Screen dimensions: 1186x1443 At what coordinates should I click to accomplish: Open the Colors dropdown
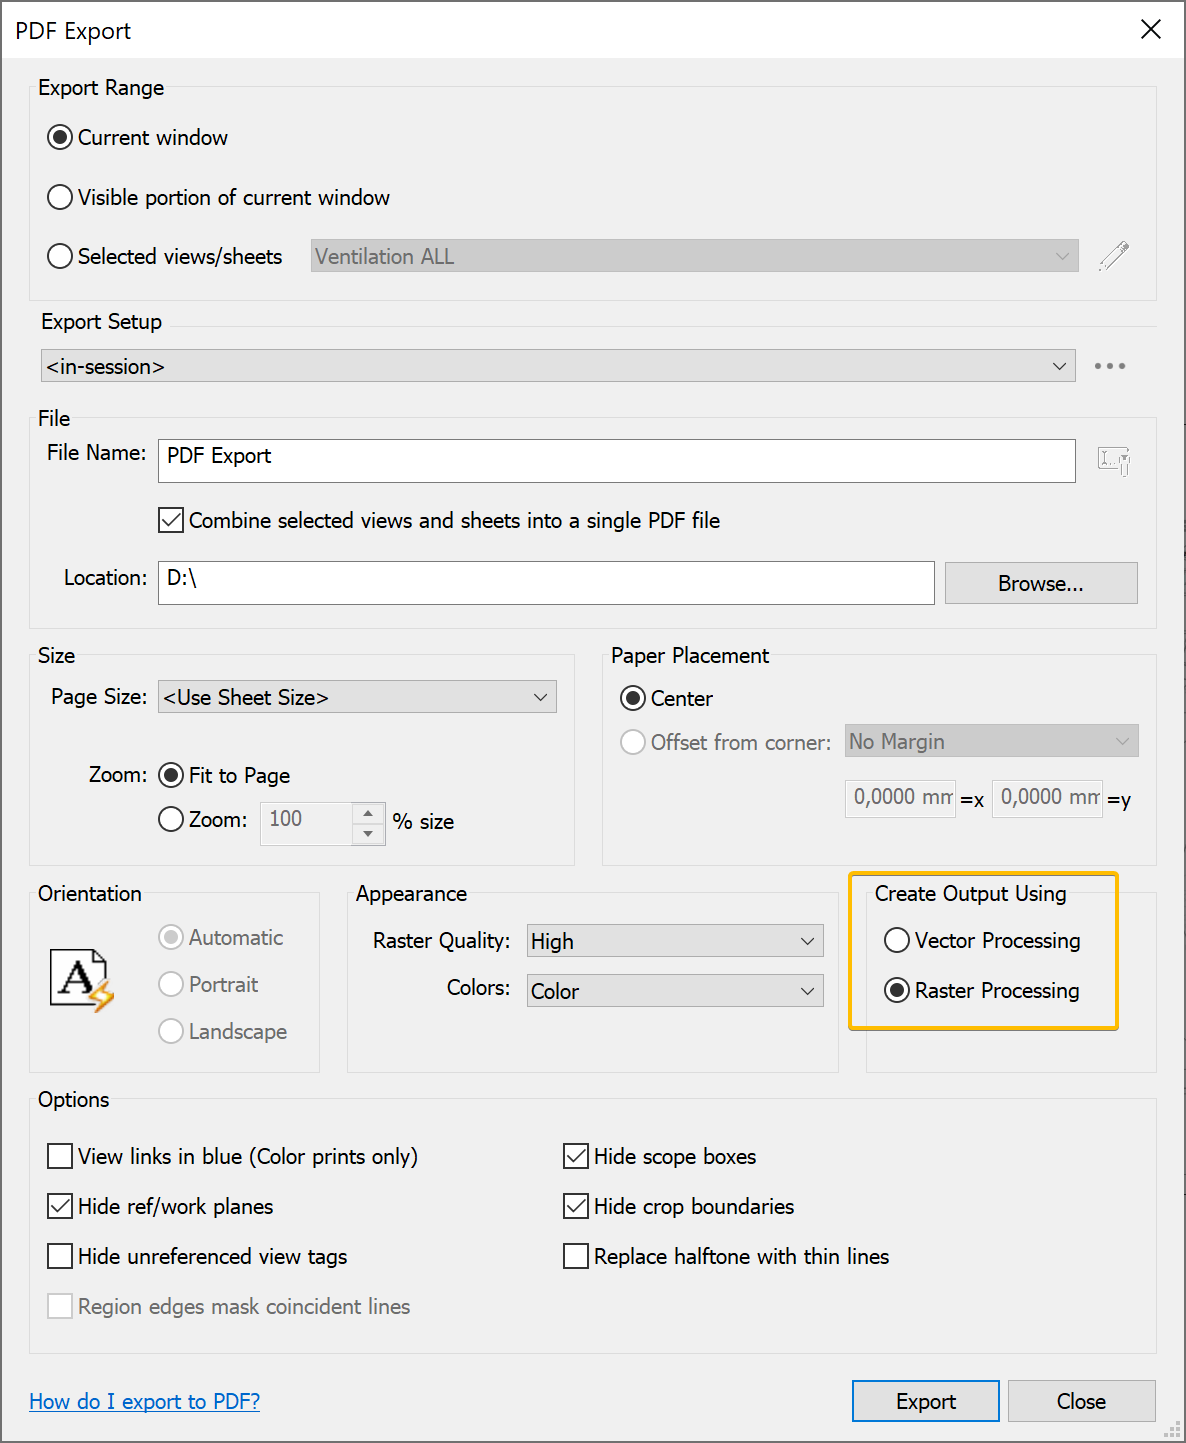point(674,990)
